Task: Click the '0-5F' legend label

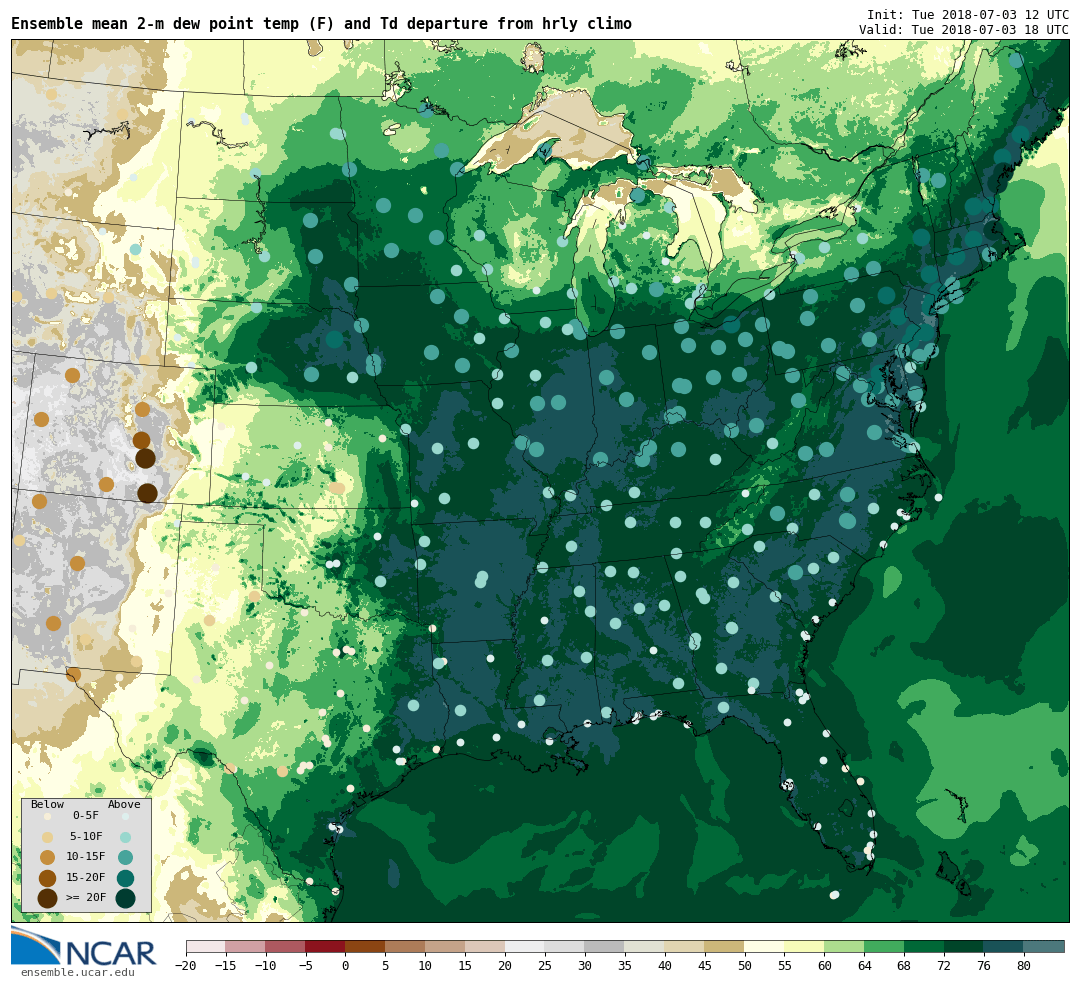Action: (86, 816)
